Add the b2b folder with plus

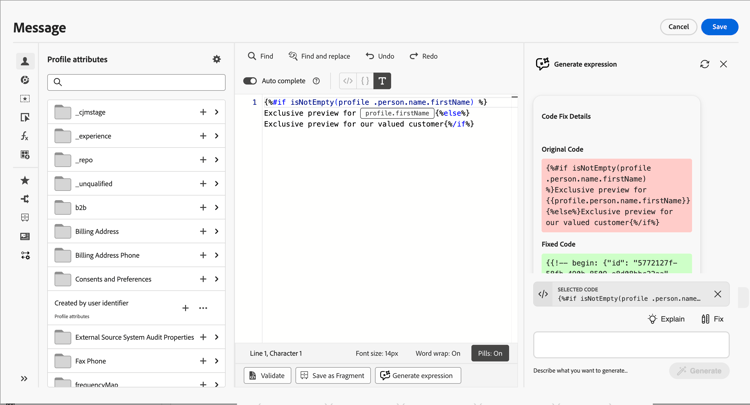pyautogui.click(x=203, y=208)
